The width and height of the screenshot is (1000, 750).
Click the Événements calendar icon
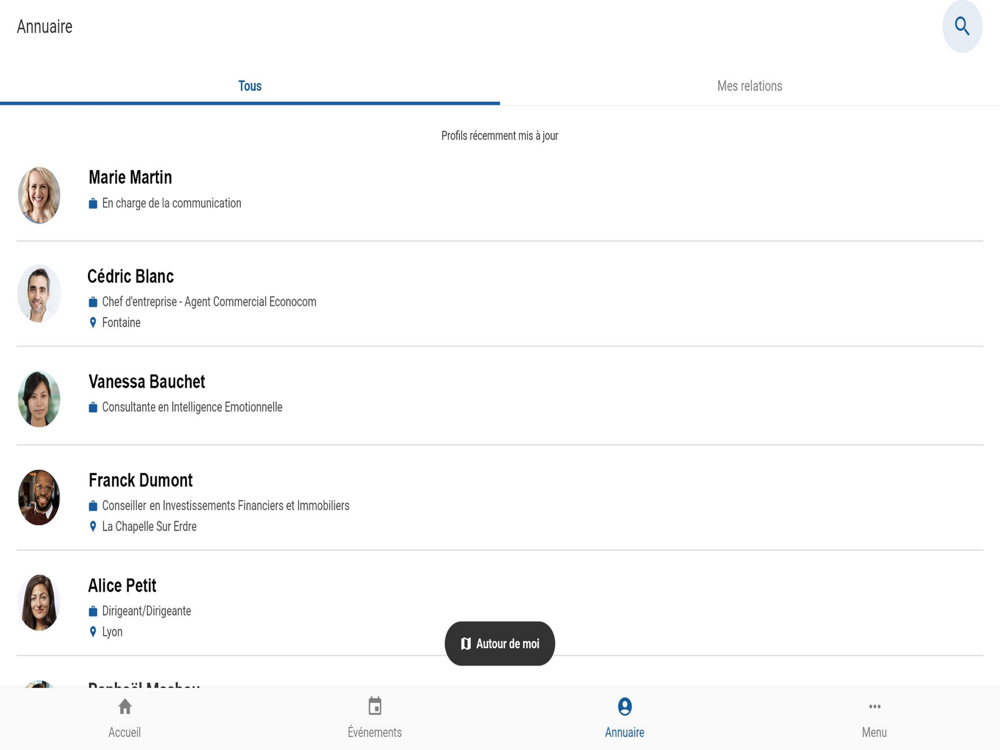pos(375,706)
